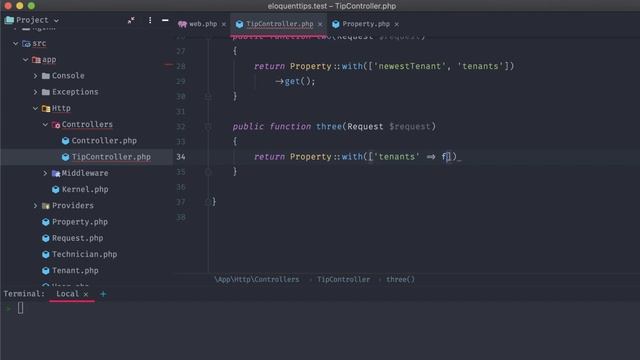Click the Providers folder icon
The image size is (640, 360).
click(x=46, y=206)
